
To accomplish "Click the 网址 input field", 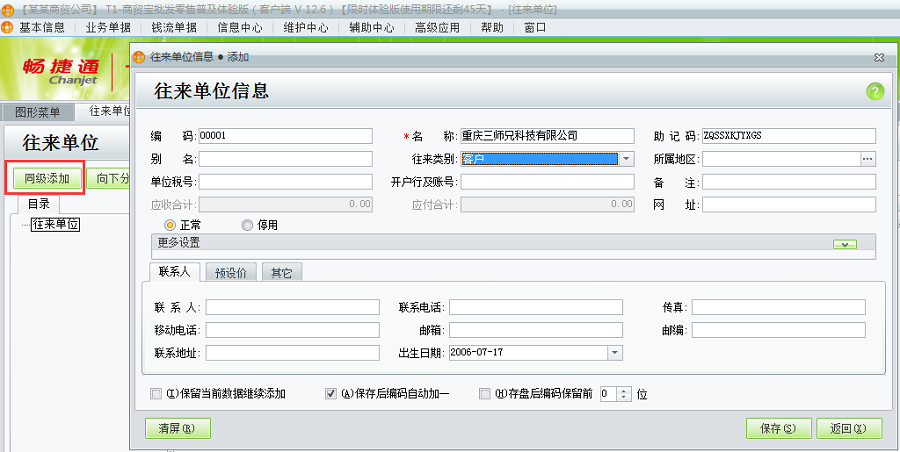I will (x=789, y=204).
